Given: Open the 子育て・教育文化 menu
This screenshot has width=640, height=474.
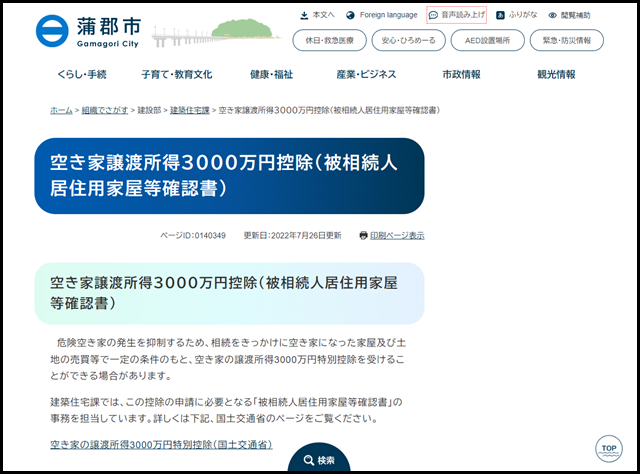Looking at the screenshot, I should click(177, 74).
